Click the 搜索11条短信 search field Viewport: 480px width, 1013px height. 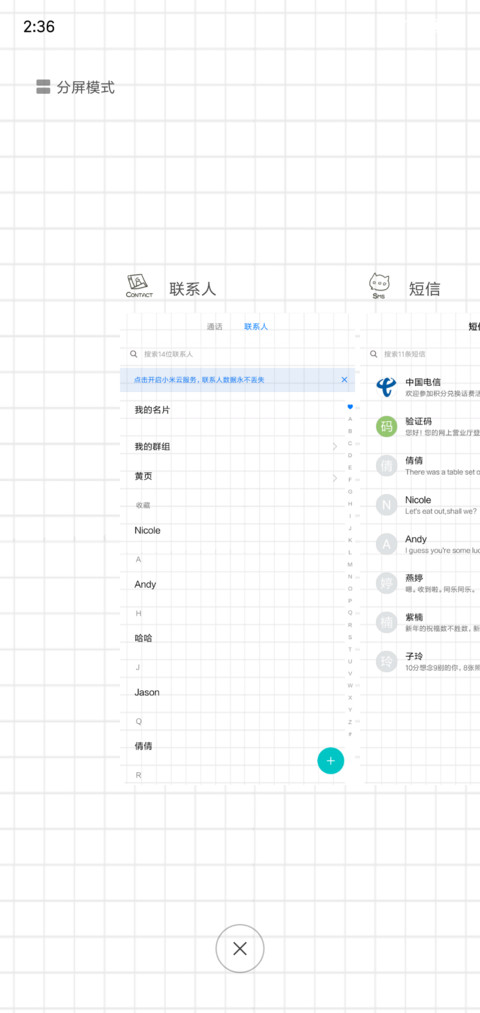tap(423, 354)
